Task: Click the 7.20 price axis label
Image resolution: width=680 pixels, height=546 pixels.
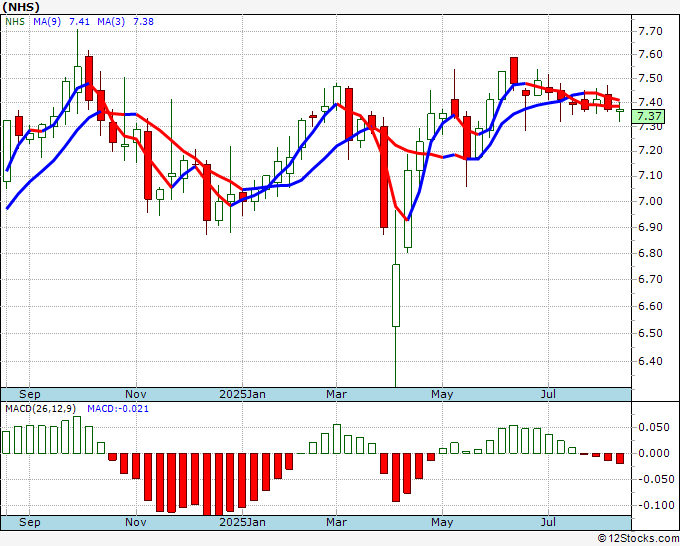Action: click(x=650, y=150)
